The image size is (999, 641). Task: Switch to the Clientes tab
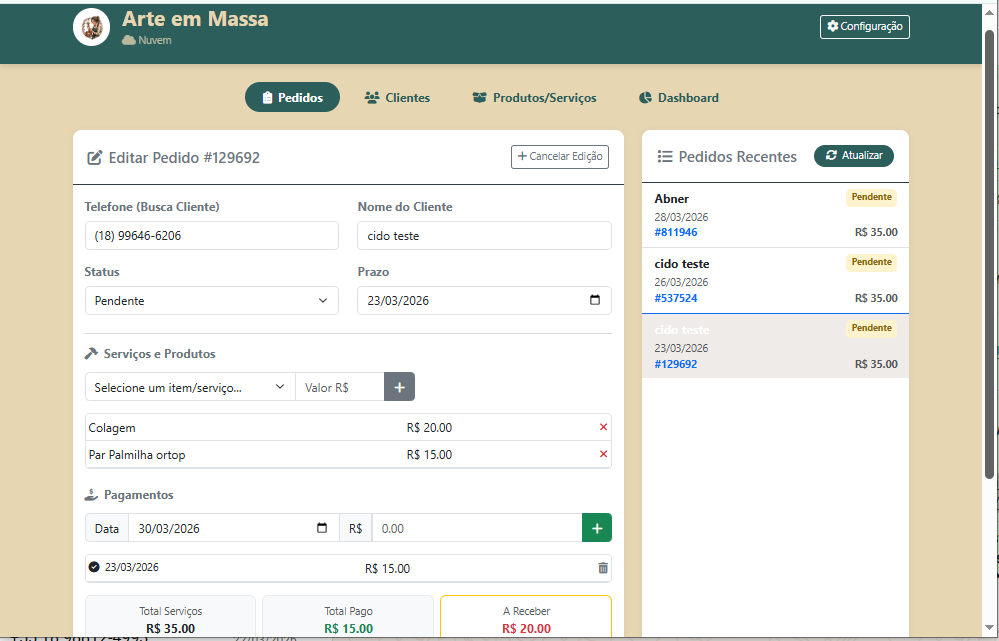click(x=397, y=98)
